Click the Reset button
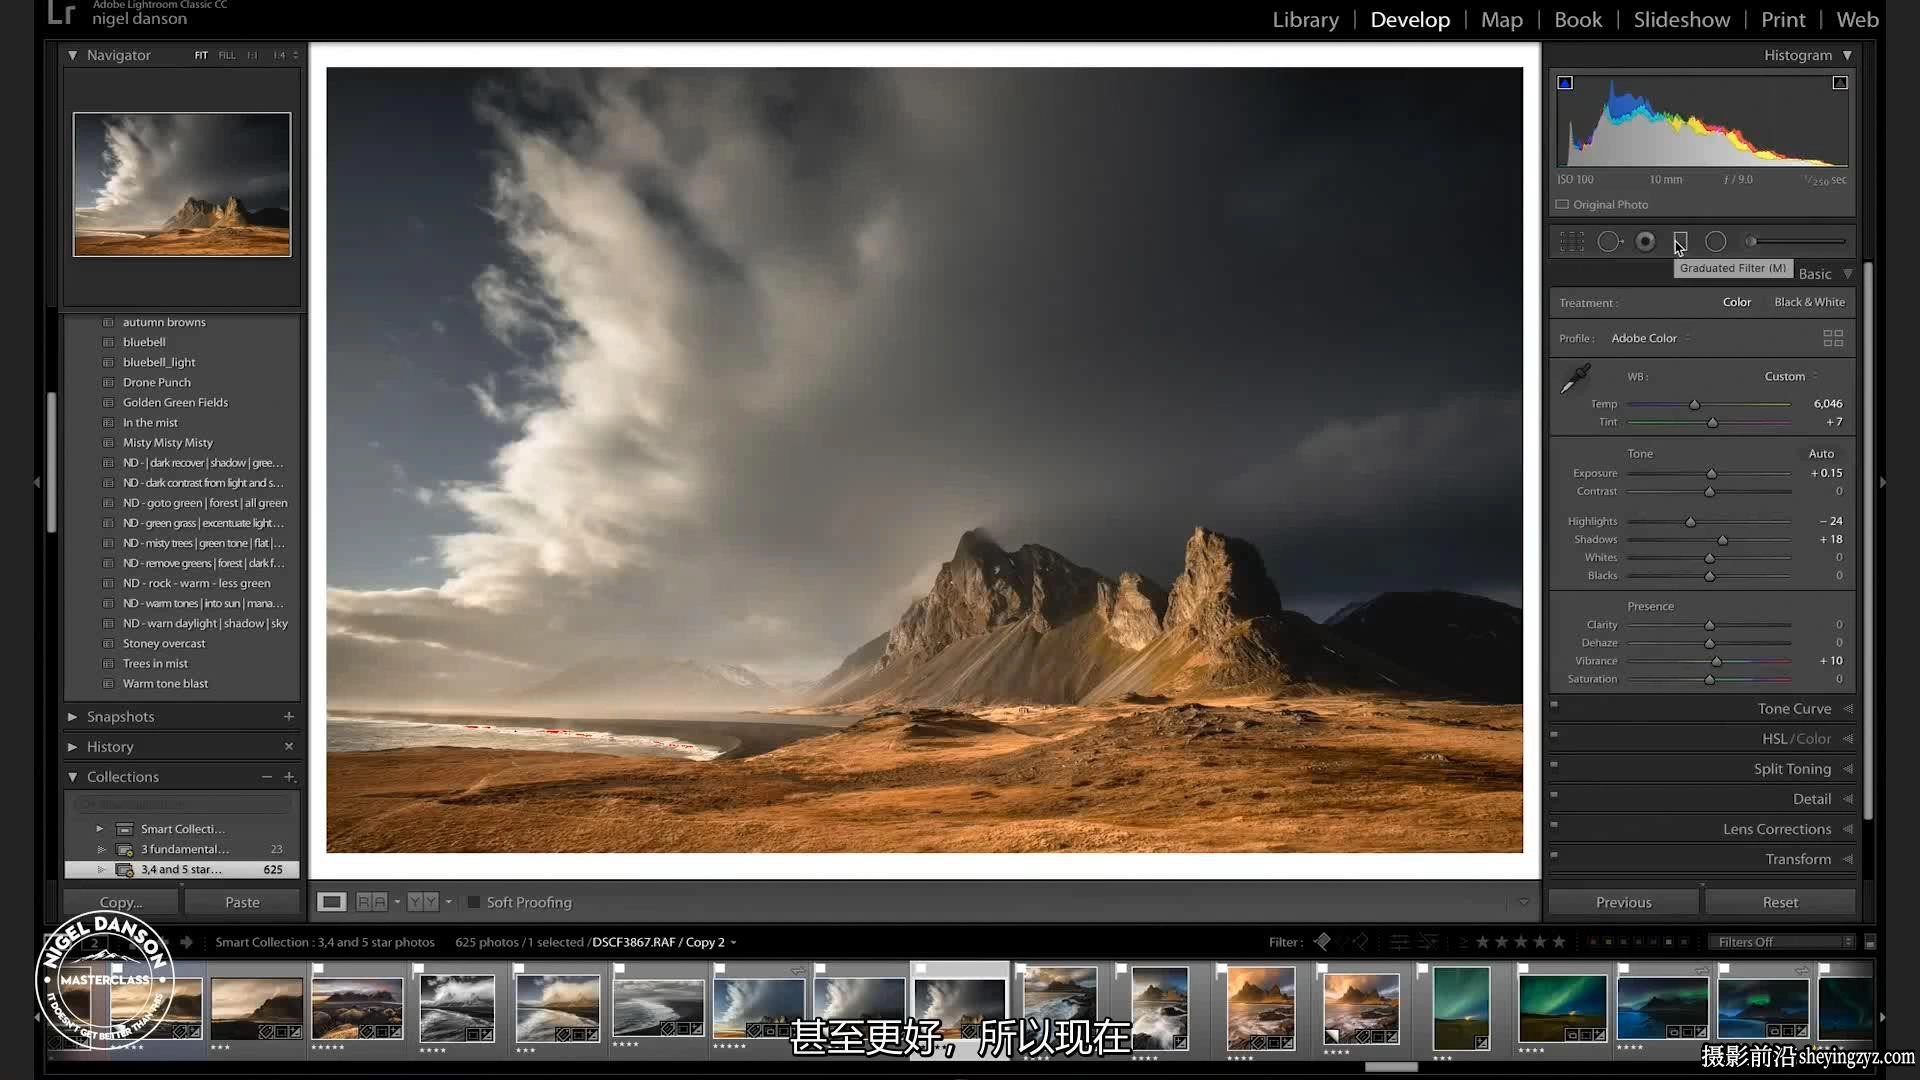Image resolution: width=1920 pixels, height=1080 pixels. click(x=1780, y=902)
